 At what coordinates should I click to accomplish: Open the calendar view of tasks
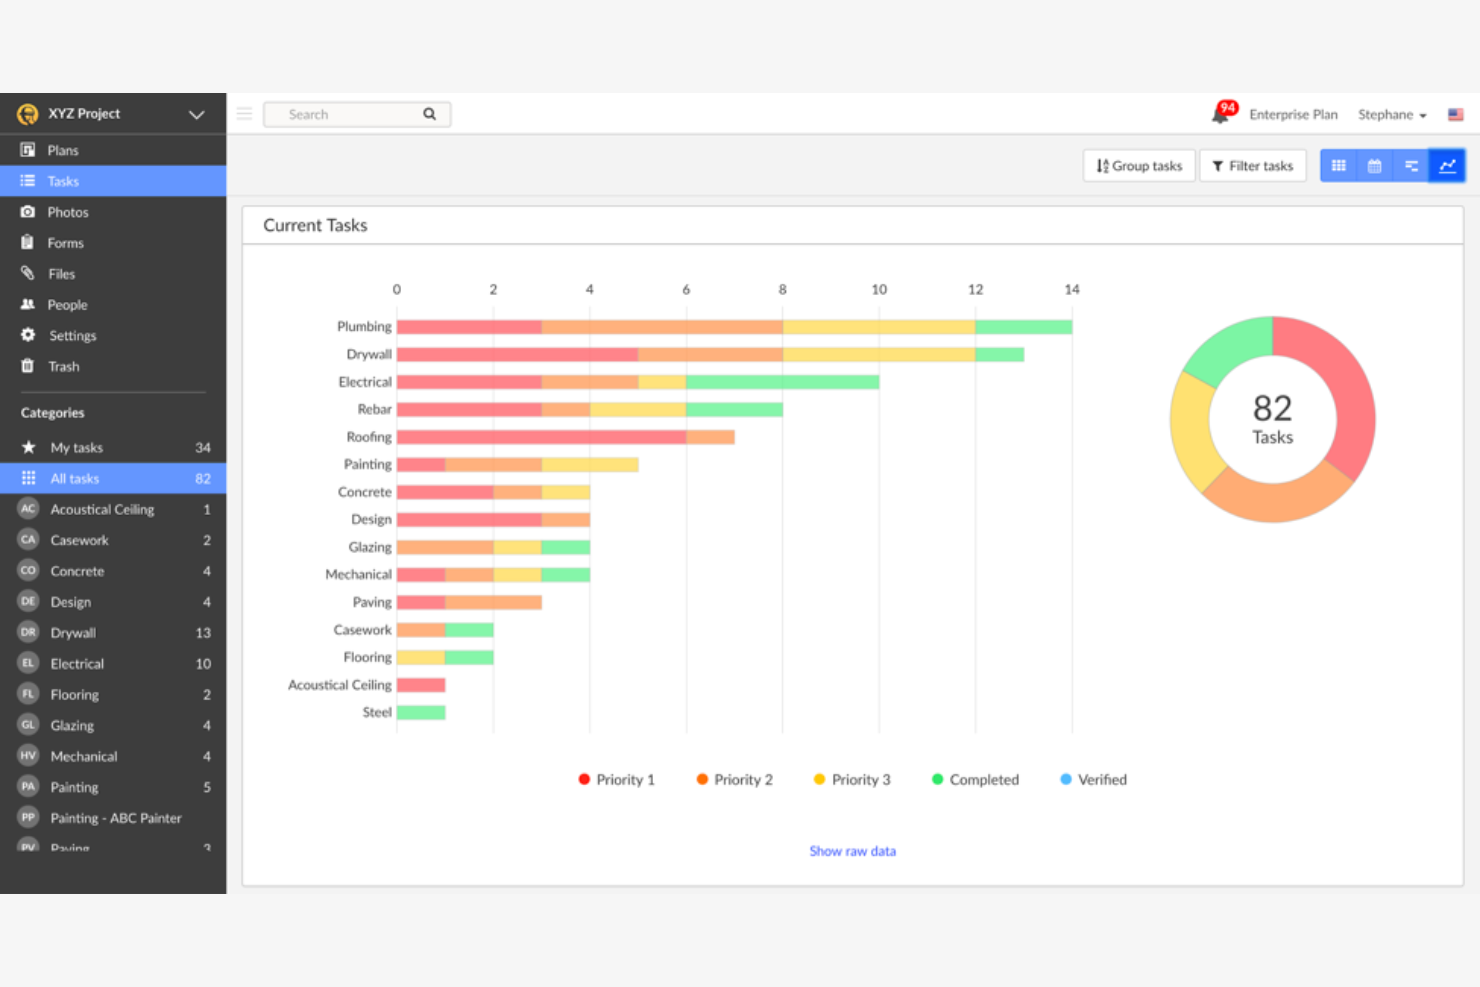(1374, 165)
